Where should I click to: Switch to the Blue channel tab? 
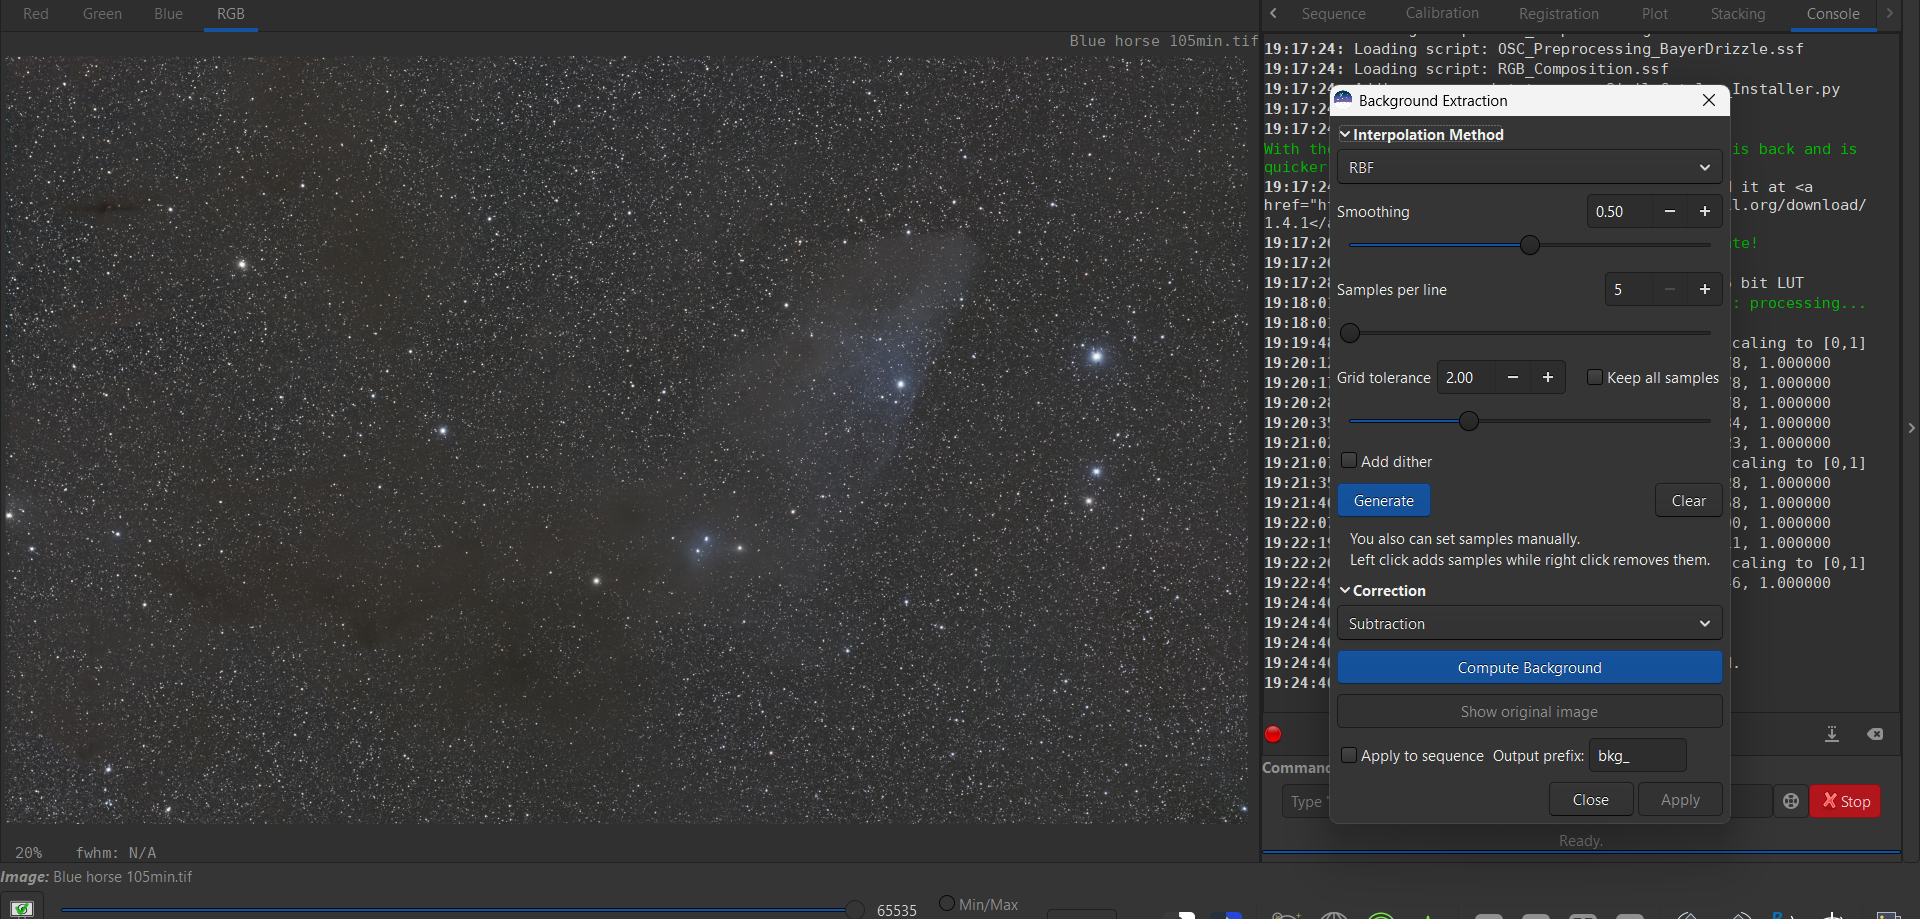click(168, 14)
